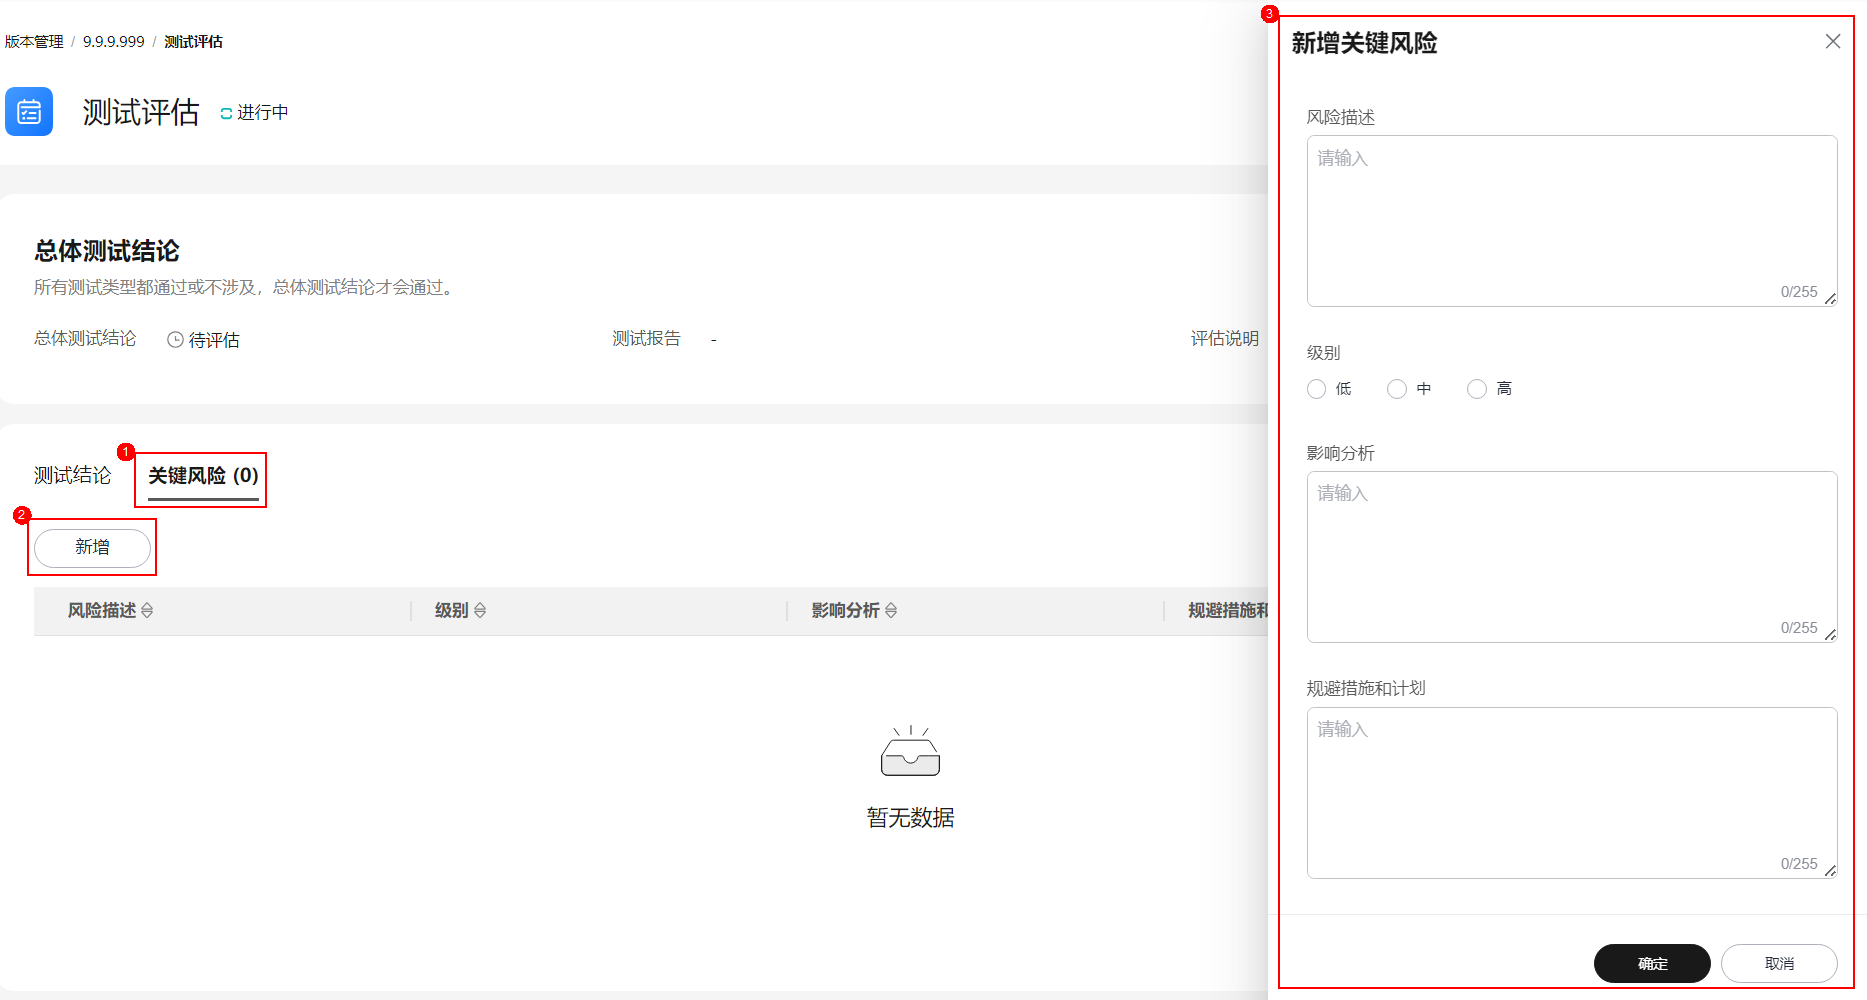The height and width of the screenshot is (1000, 1867).
Task: Open the 9.9.9.999 breadcrumb link
Action: click(x=113, y=41)
